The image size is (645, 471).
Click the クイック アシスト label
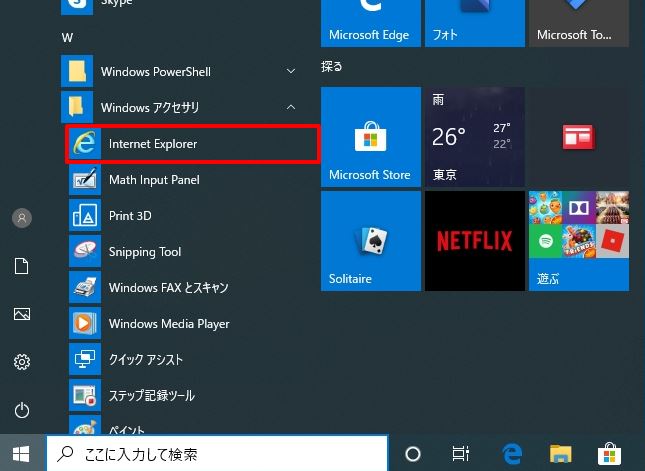pos(146,360)
